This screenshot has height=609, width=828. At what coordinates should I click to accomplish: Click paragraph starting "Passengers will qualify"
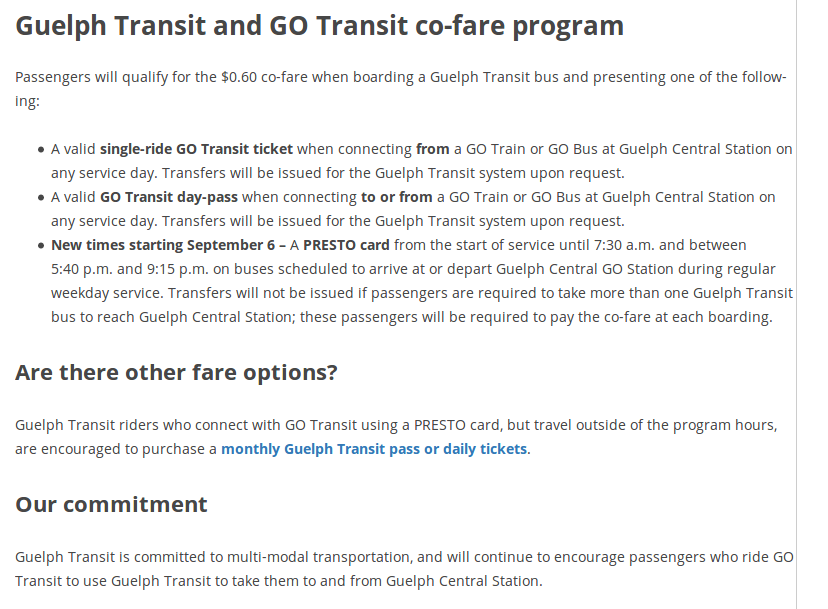400,90
